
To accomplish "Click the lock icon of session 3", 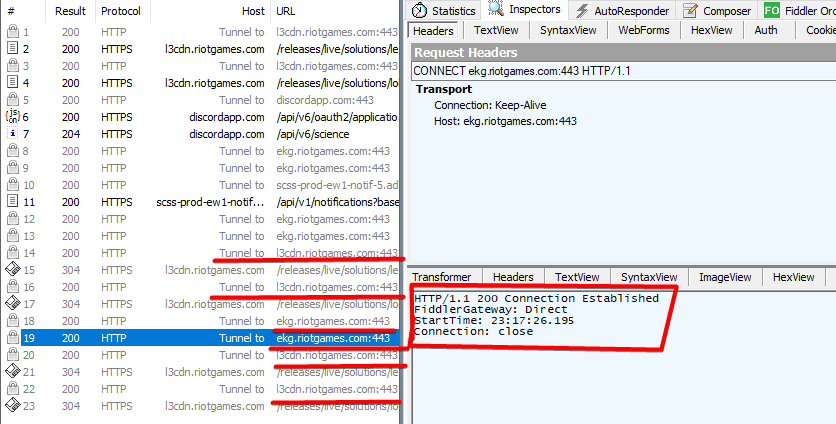I will 13,66.
